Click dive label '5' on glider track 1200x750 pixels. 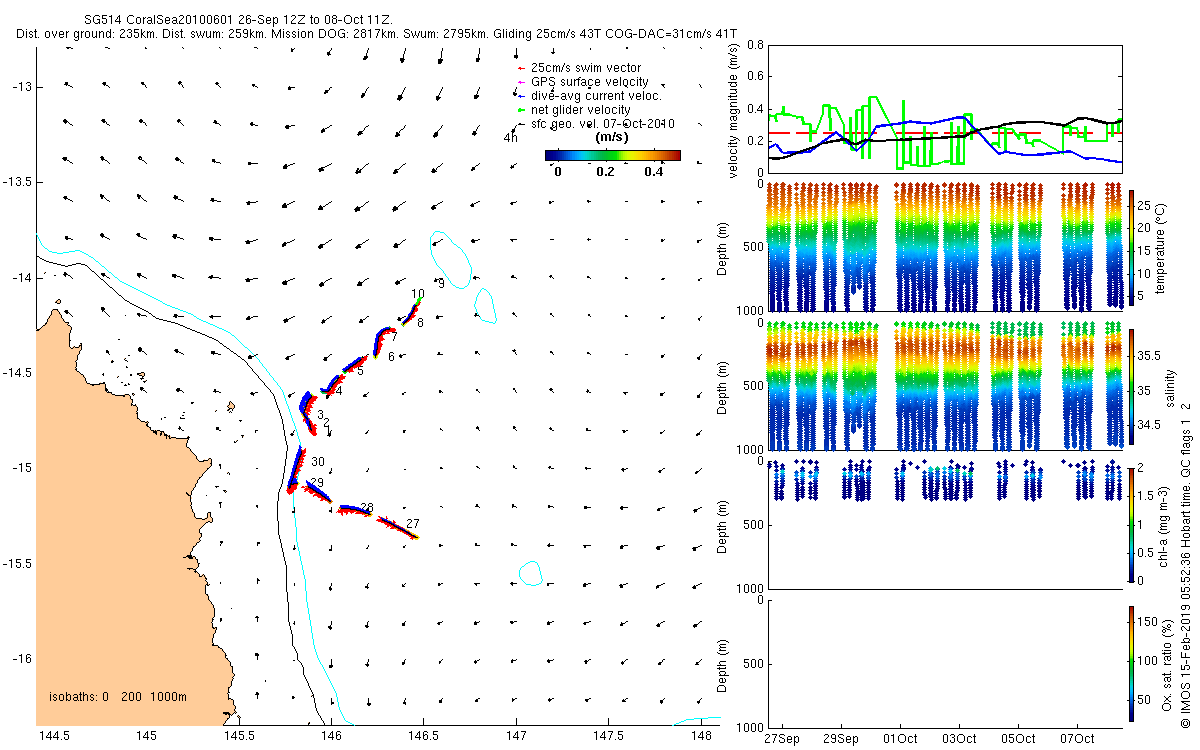point(360,371)
